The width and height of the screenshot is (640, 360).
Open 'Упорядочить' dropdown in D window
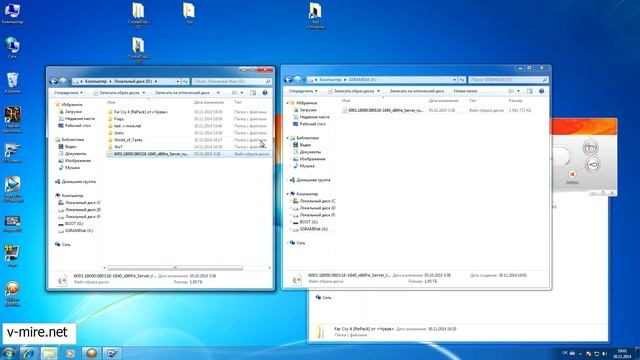tap(69, 93)
